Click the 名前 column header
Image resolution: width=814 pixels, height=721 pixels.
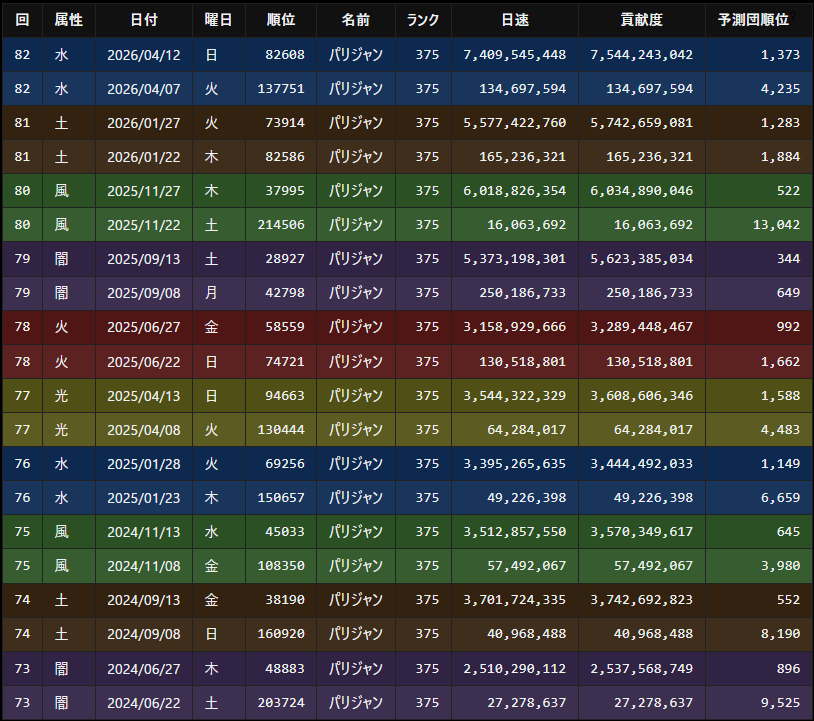tap(356, 20)
